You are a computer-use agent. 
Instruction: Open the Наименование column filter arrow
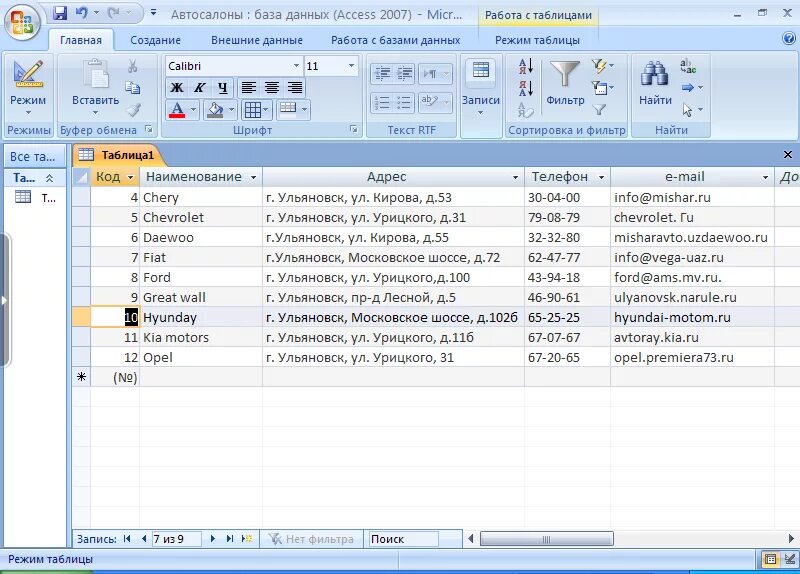coord(254,177)
